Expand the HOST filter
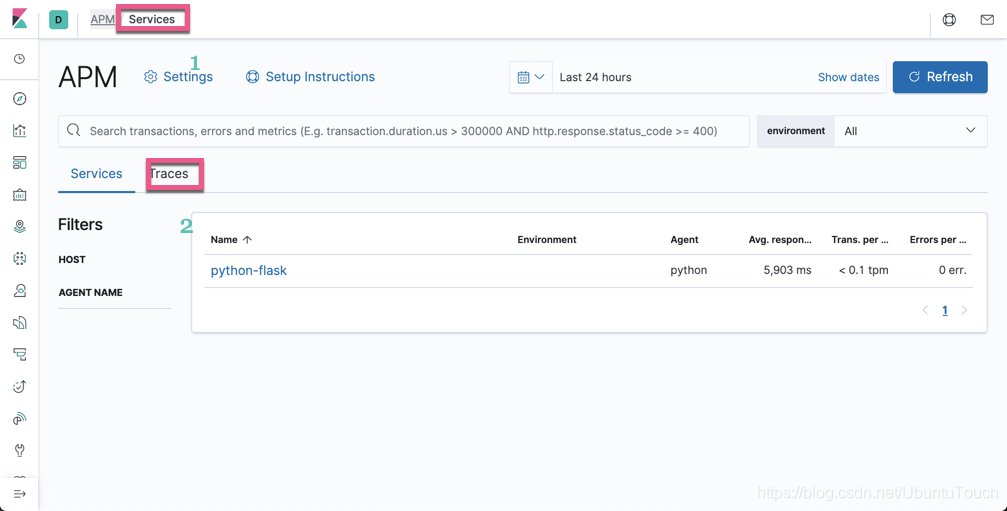This screenshot has height=511, width=1007. tap(72, 259)
